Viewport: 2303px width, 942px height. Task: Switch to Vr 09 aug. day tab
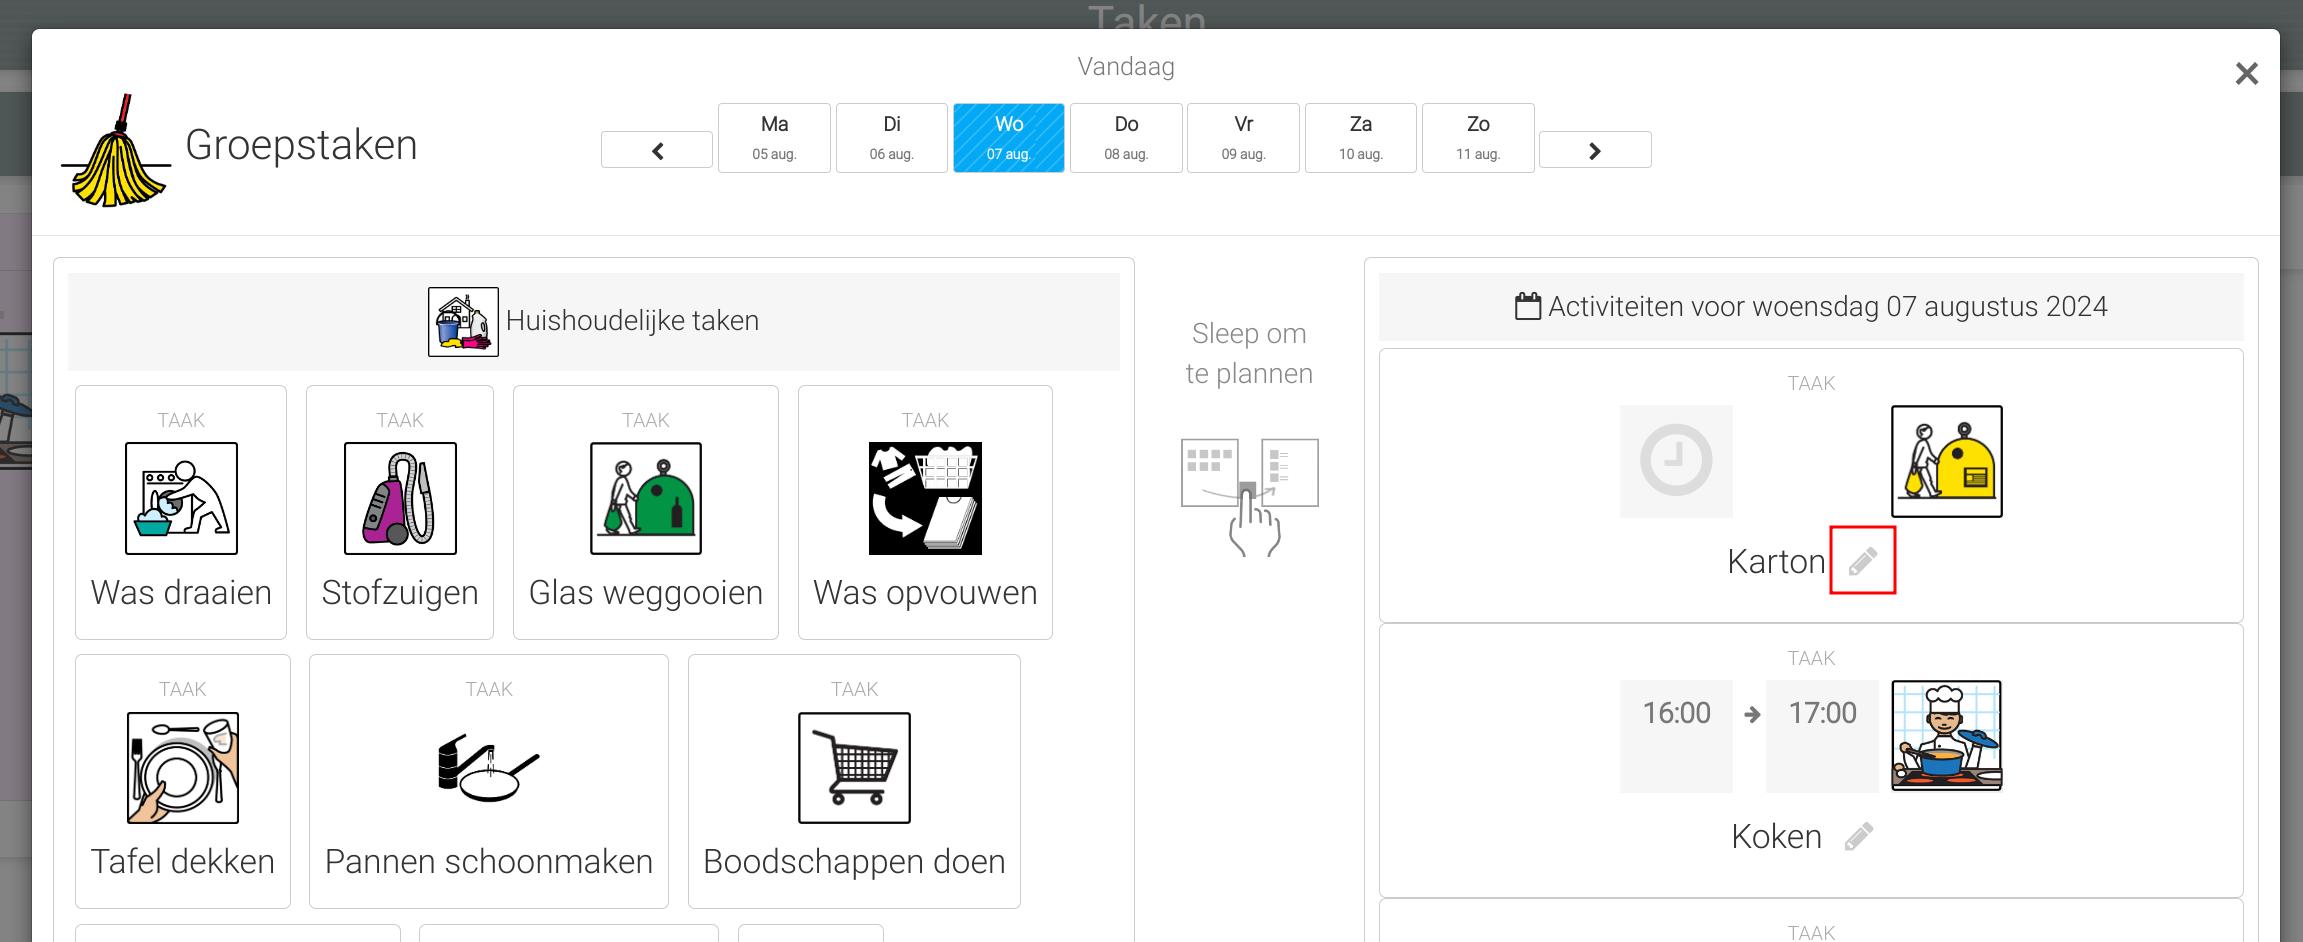(1243, 138)
